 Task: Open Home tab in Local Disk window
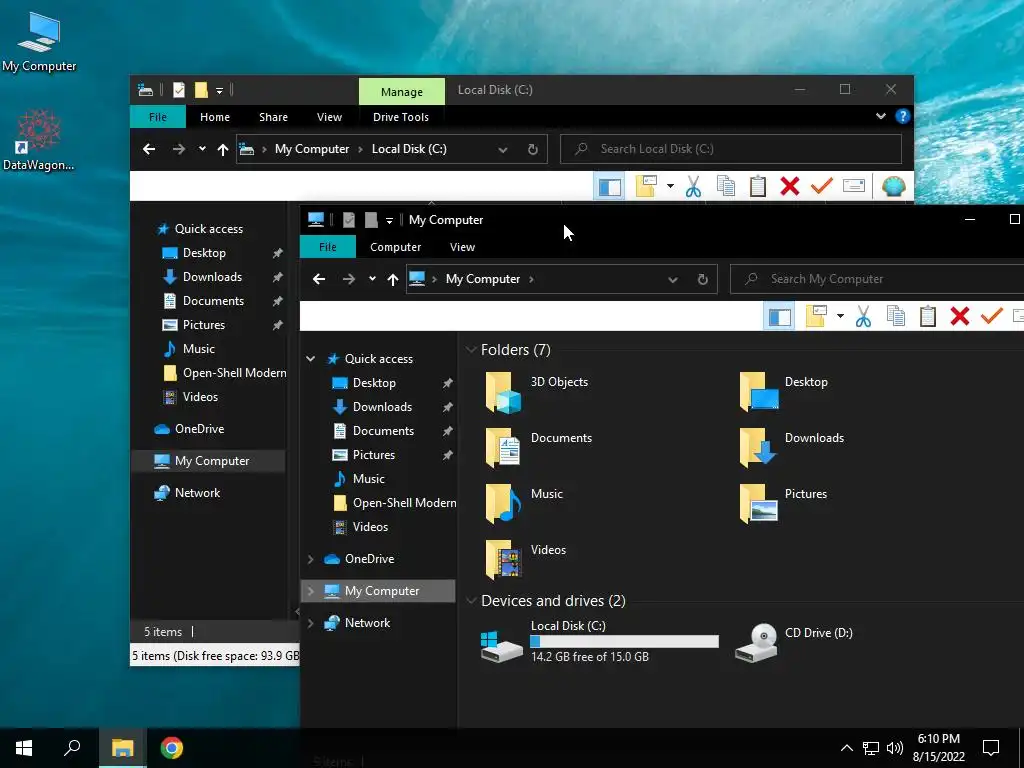pyautogui.click(x=215, y=117)
